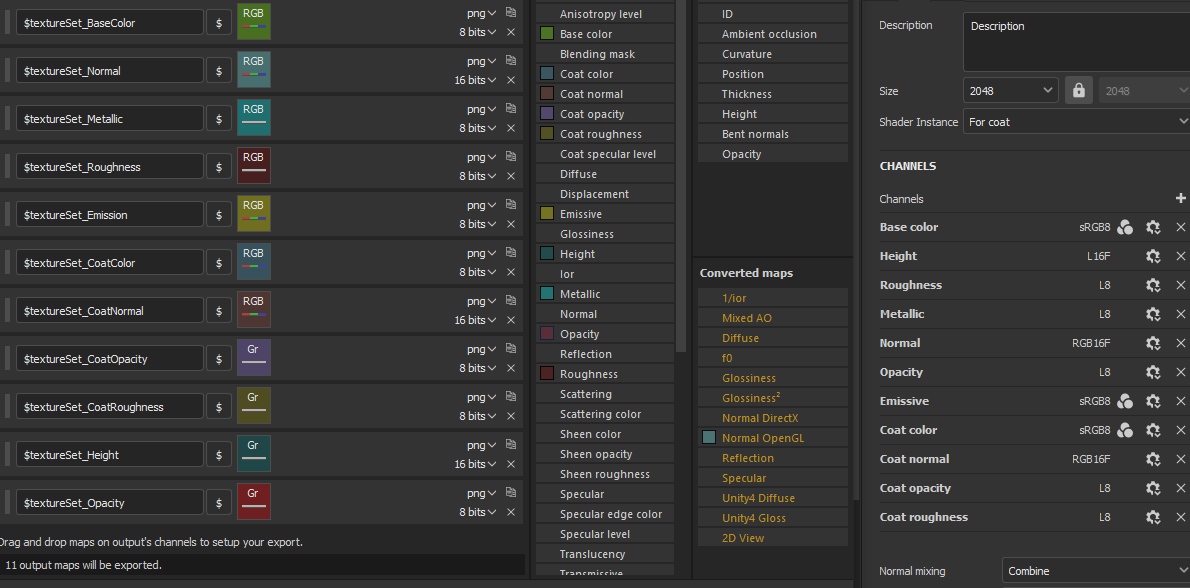Open the bit depth dropdown for $textureSet_Normal
Image resolution: width=1190 pixels, height=588 pixels.
(475, 80)
